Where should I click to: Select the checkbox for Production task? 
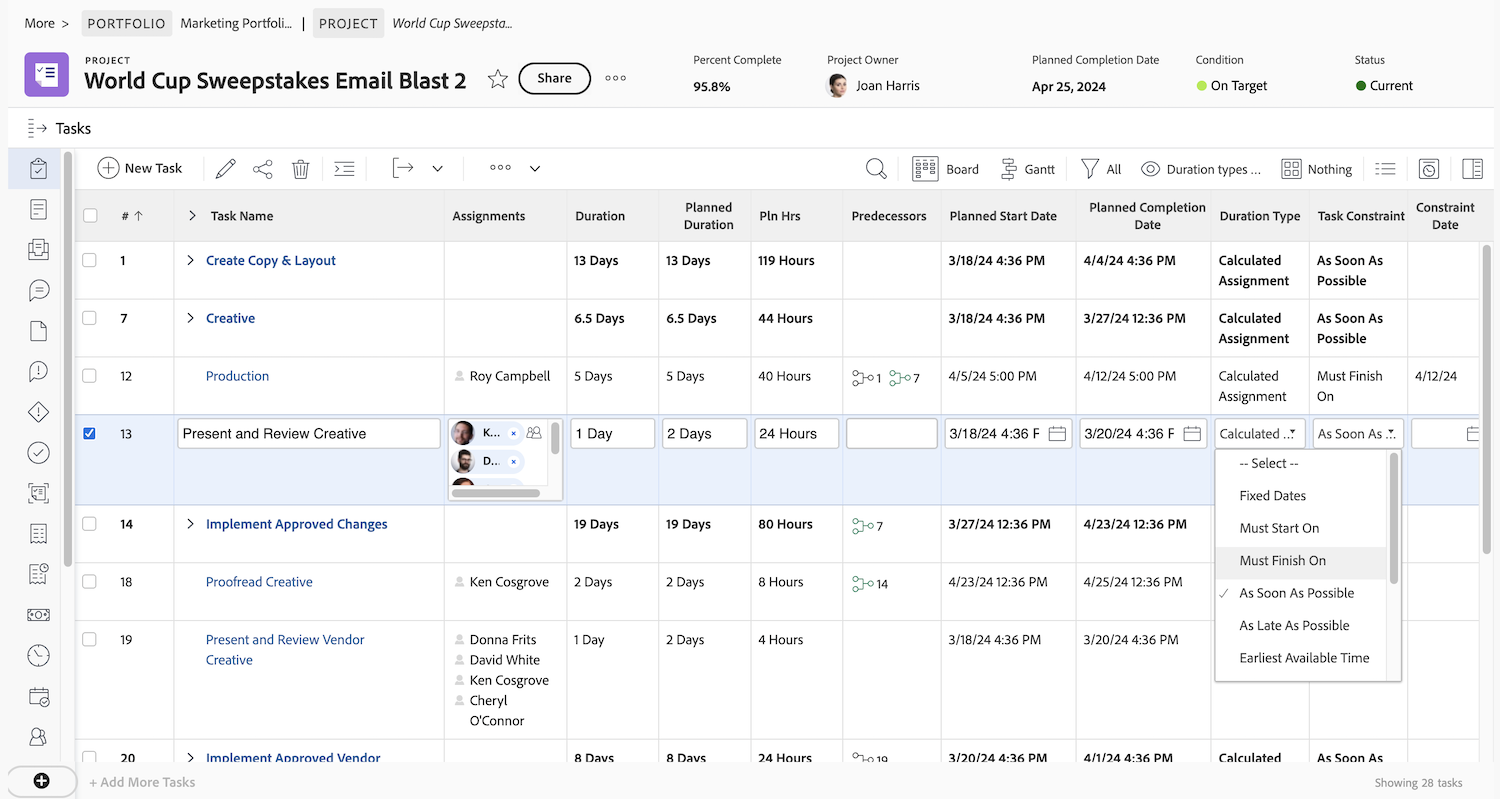[89, 376]
